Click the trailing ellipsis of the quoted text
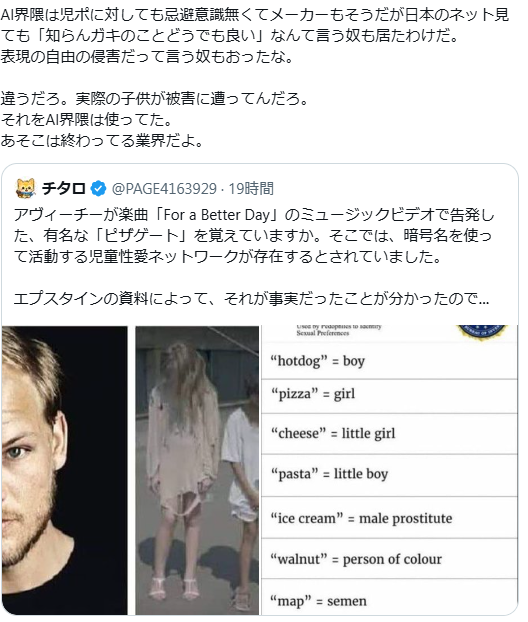This screenshot has width=528, height=622. [x=484, y=299]
